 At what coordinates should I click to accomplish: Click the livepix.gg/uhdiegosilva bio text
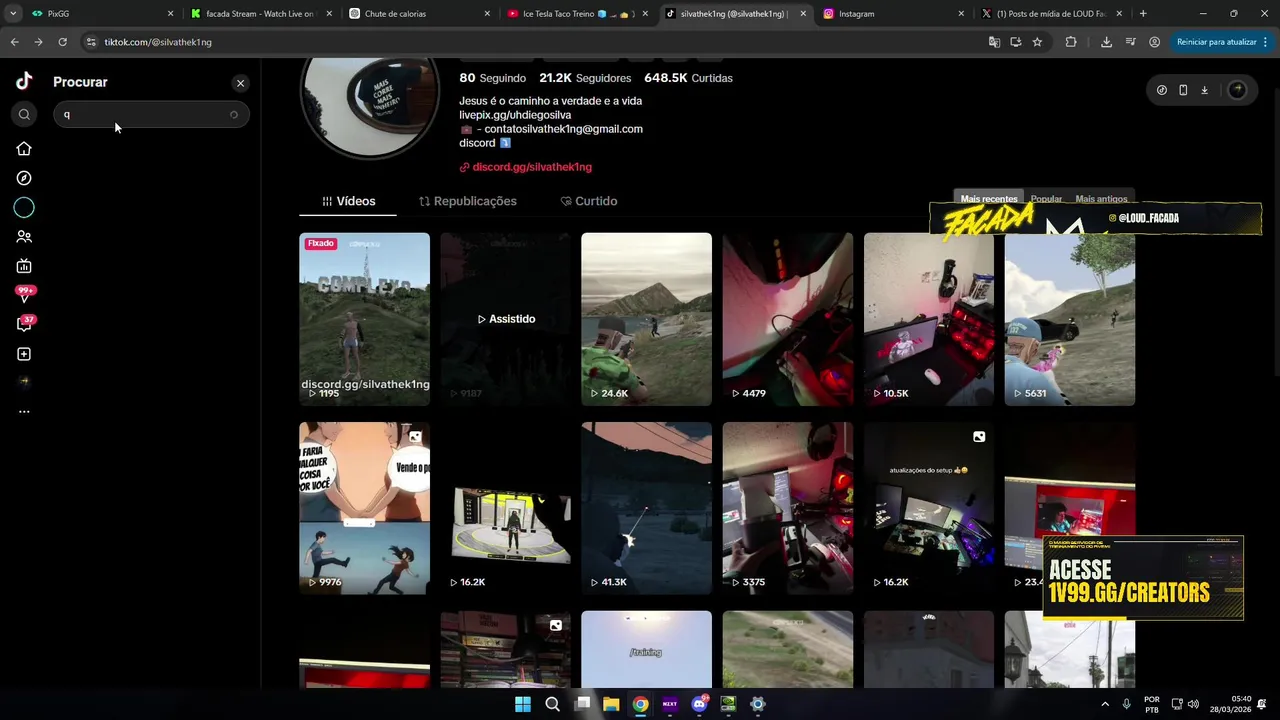(x=515, y=115)
